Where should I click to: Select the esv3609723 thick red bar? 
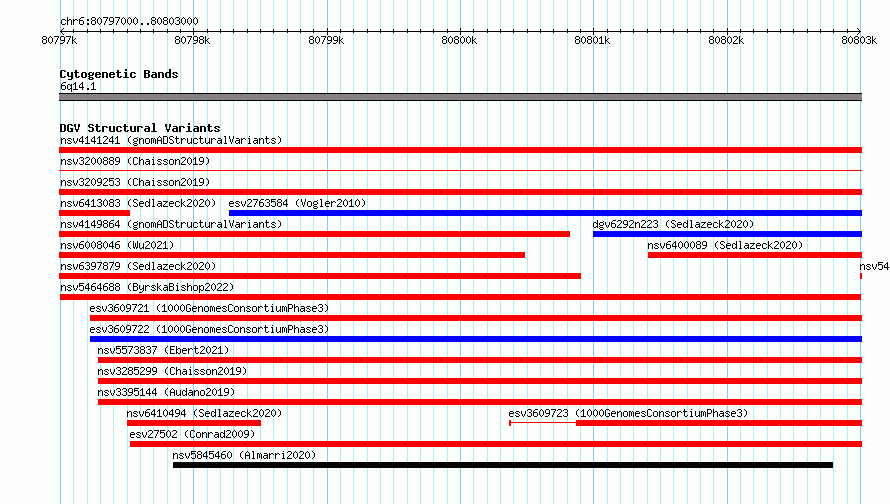coord(719,423)
